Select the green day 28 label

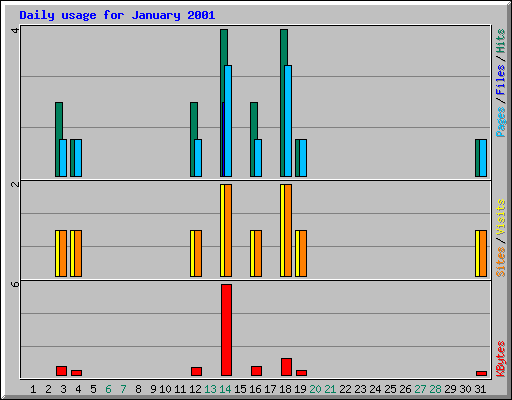coord(435,389)
